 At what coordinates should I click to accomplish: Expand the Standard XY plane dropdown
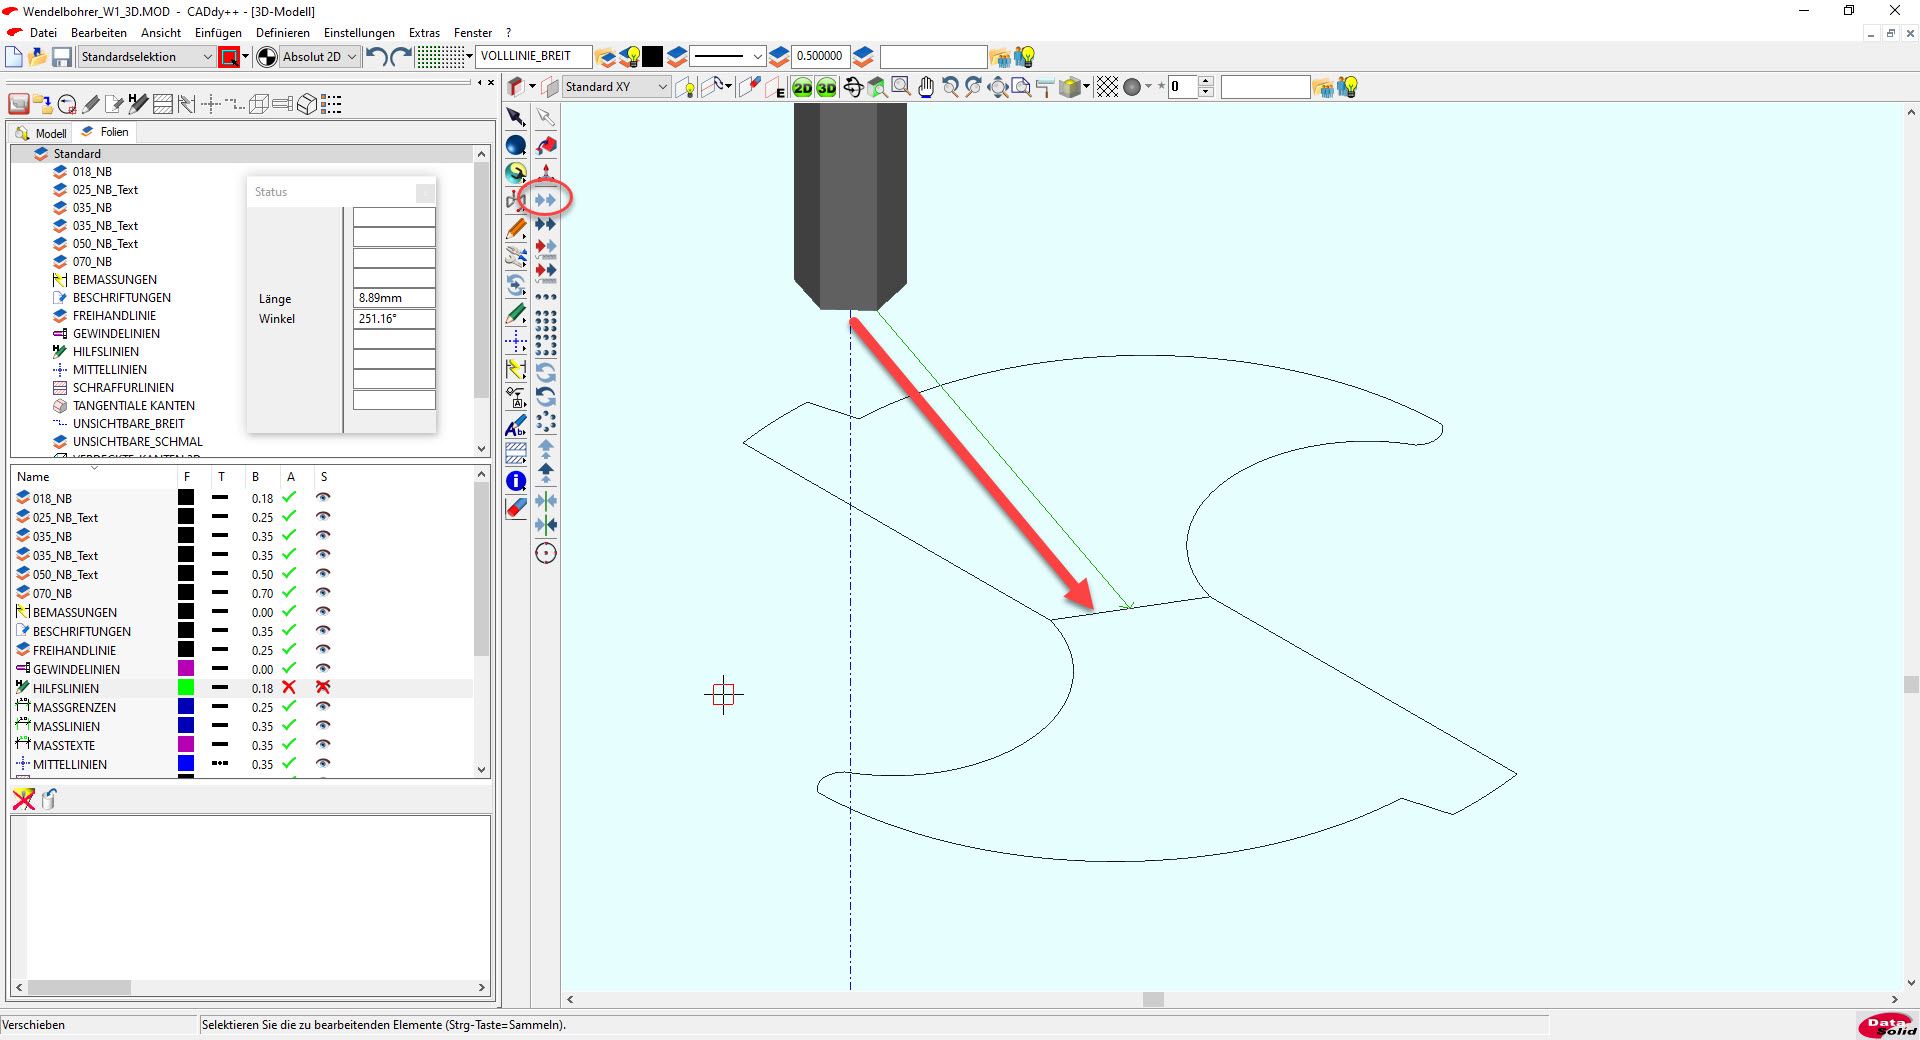[662, 87]
